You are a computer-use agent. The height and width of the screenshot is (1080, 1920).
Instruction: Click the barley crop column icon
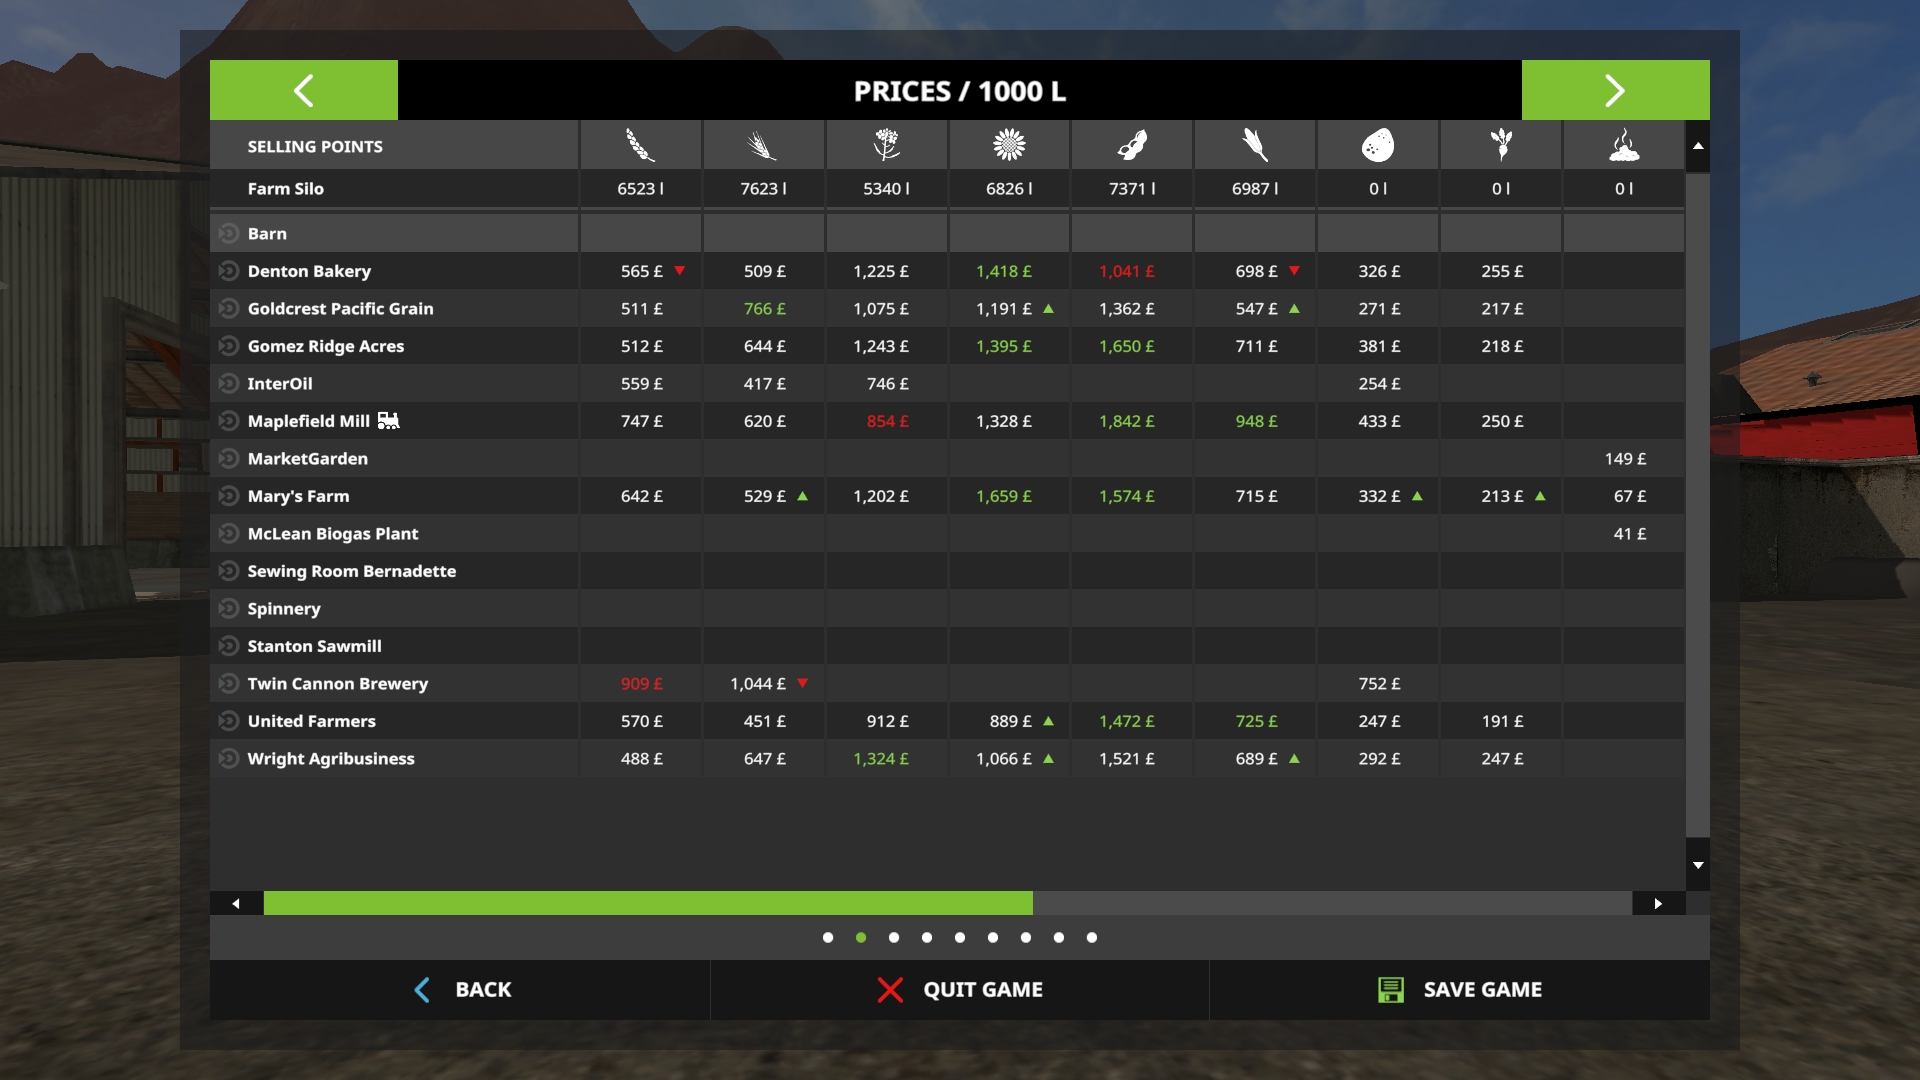(x=763, y=146)
